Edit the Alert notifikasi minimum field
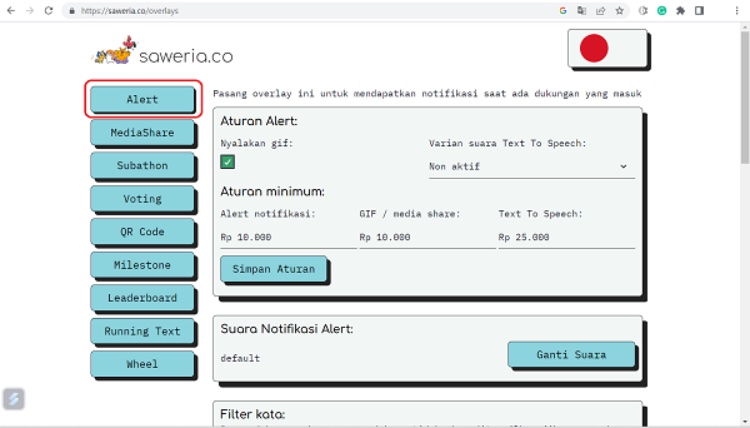The image size is (750, 428). 288,237
